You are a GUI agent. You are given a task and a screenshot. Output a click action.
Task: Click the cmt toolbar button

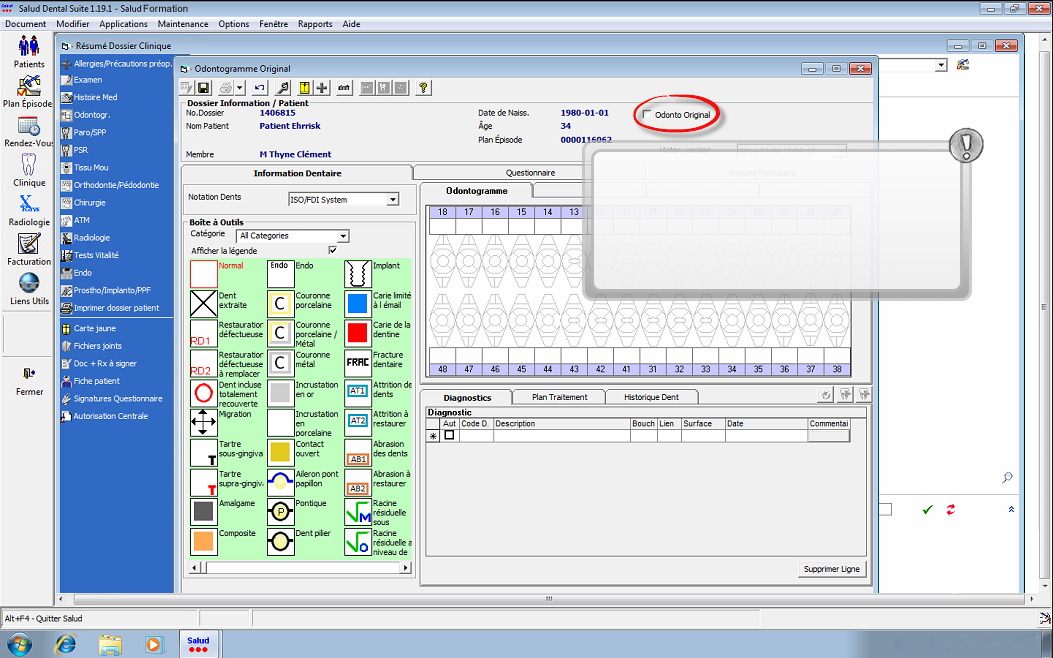pyautogui.click(x=345, y=88)
